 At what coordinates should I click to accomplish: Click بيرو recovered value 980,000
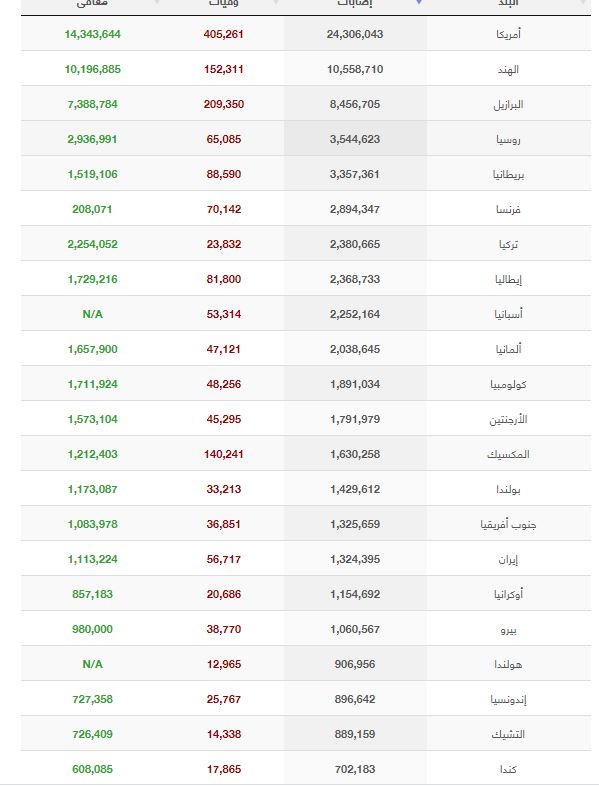coord(92,629)
